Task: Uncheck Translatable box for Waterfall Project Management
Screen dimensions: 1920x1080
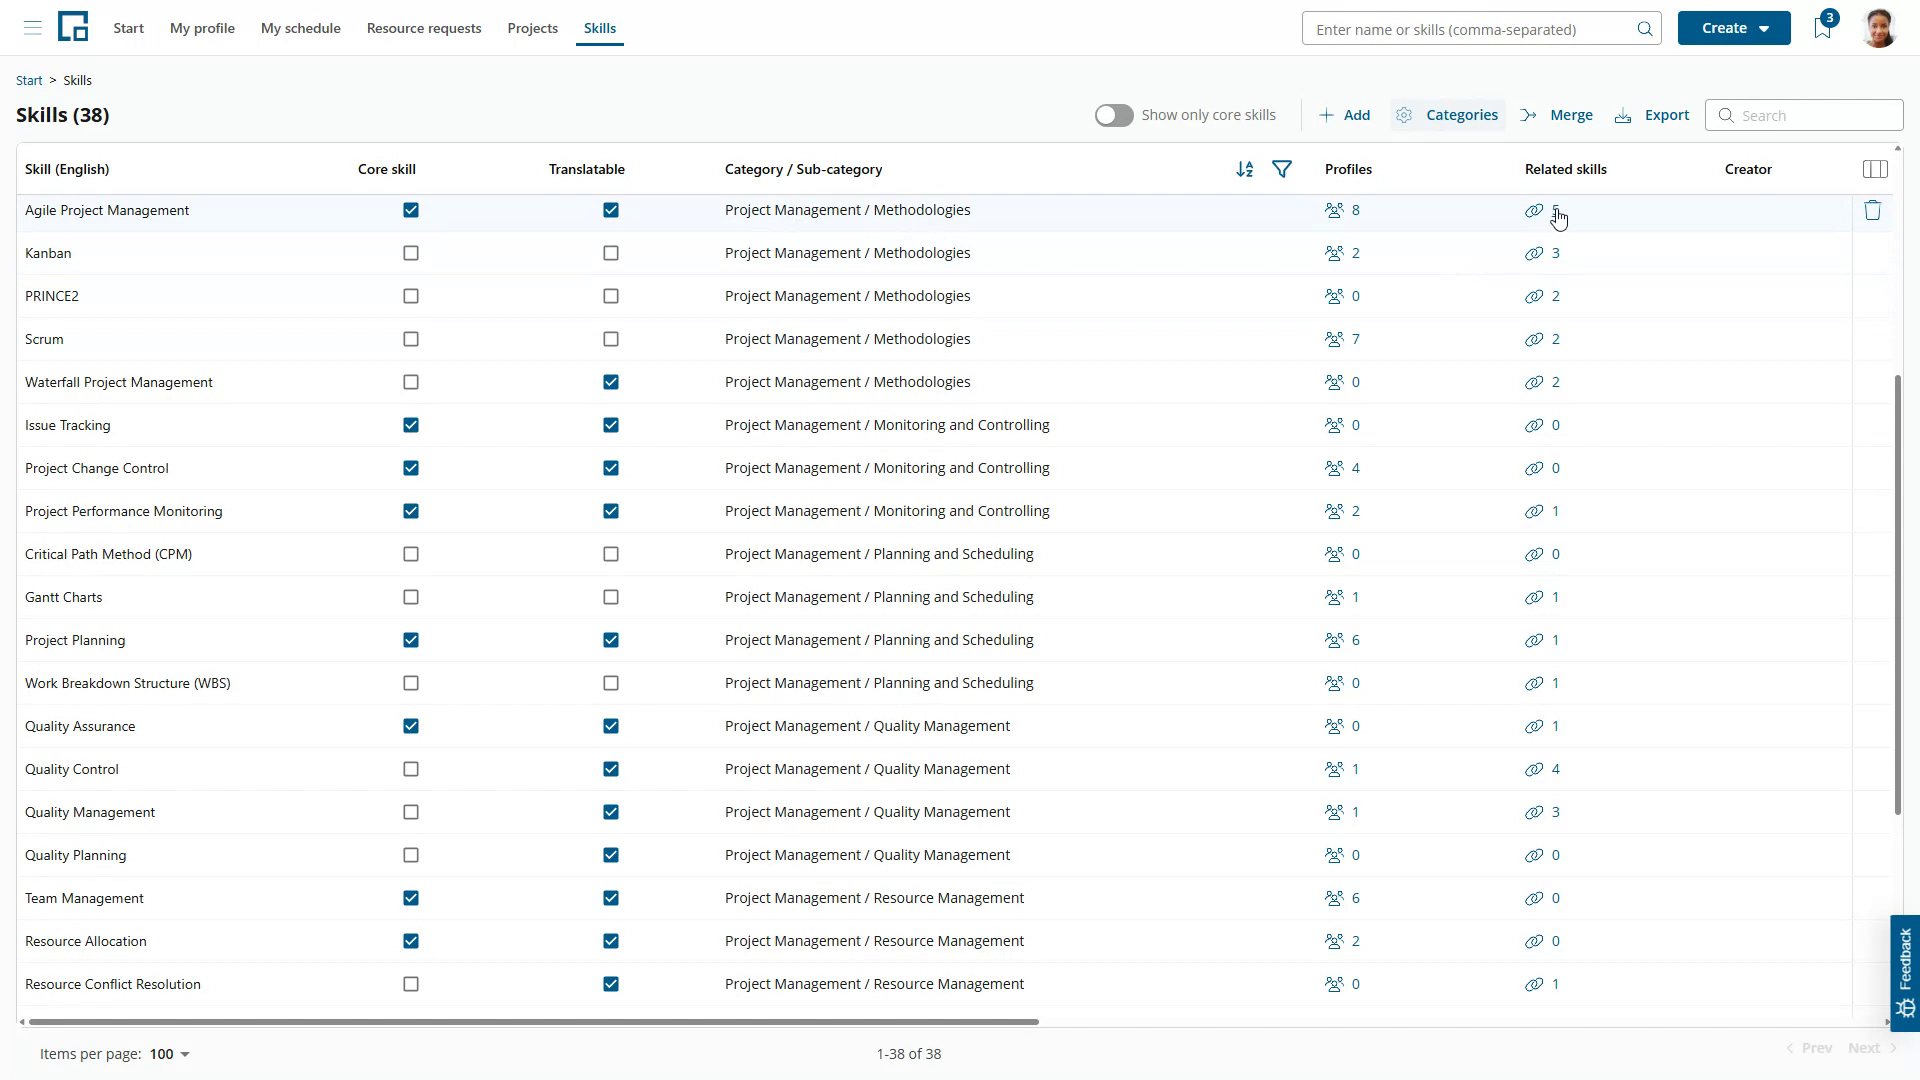Action: click(611, 382)
